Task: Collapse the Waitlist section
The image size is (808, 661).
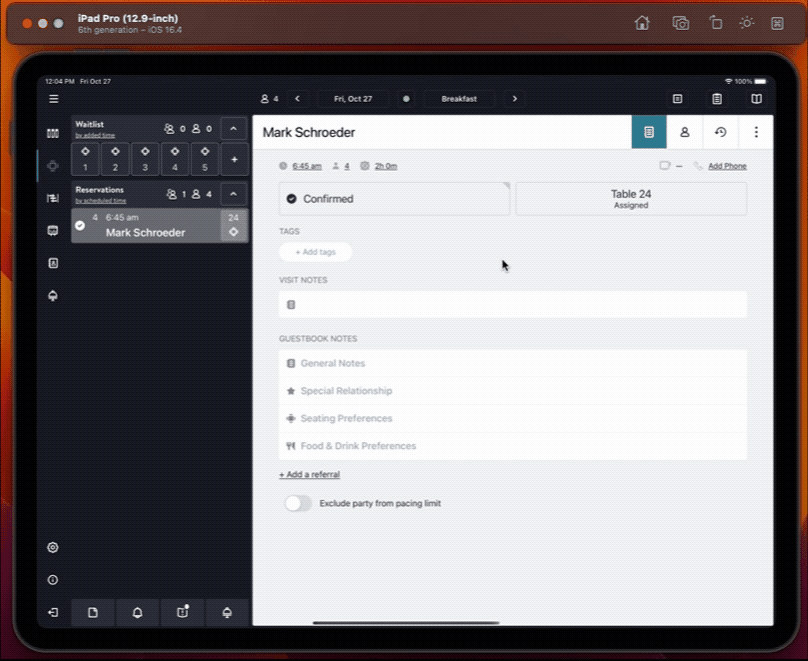Action: (x=232, y=128)
